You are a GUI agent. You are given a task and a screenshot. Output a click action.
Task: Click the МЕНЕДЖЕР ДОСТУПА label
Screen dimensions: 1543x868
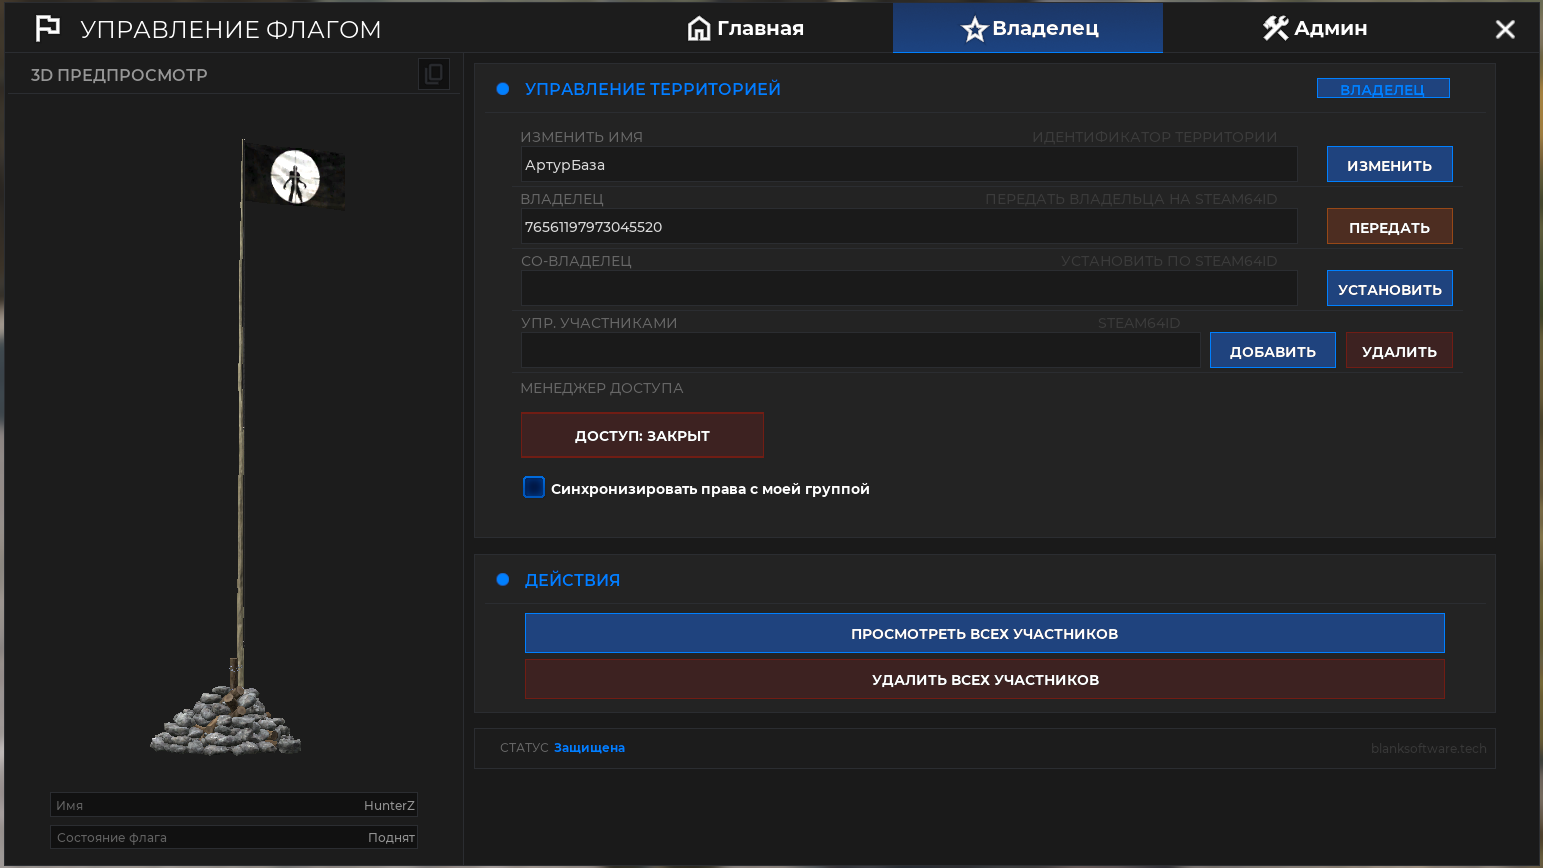tap(602, 388)
